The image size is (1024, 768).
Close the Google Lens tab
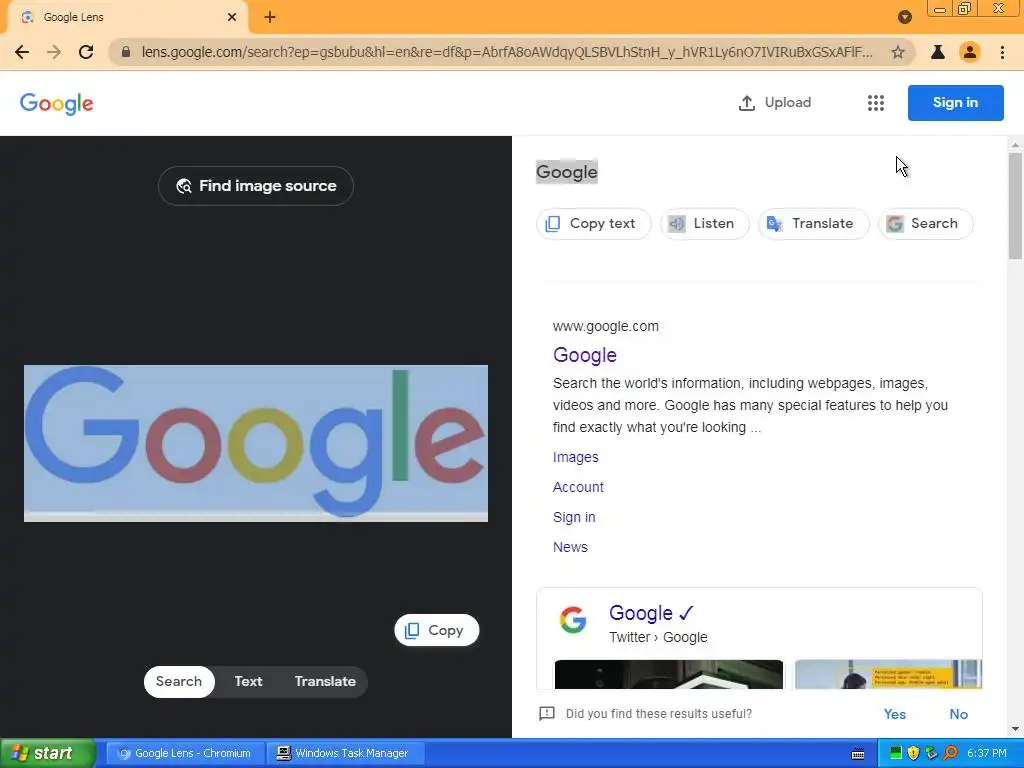click(x=232, y=17)
